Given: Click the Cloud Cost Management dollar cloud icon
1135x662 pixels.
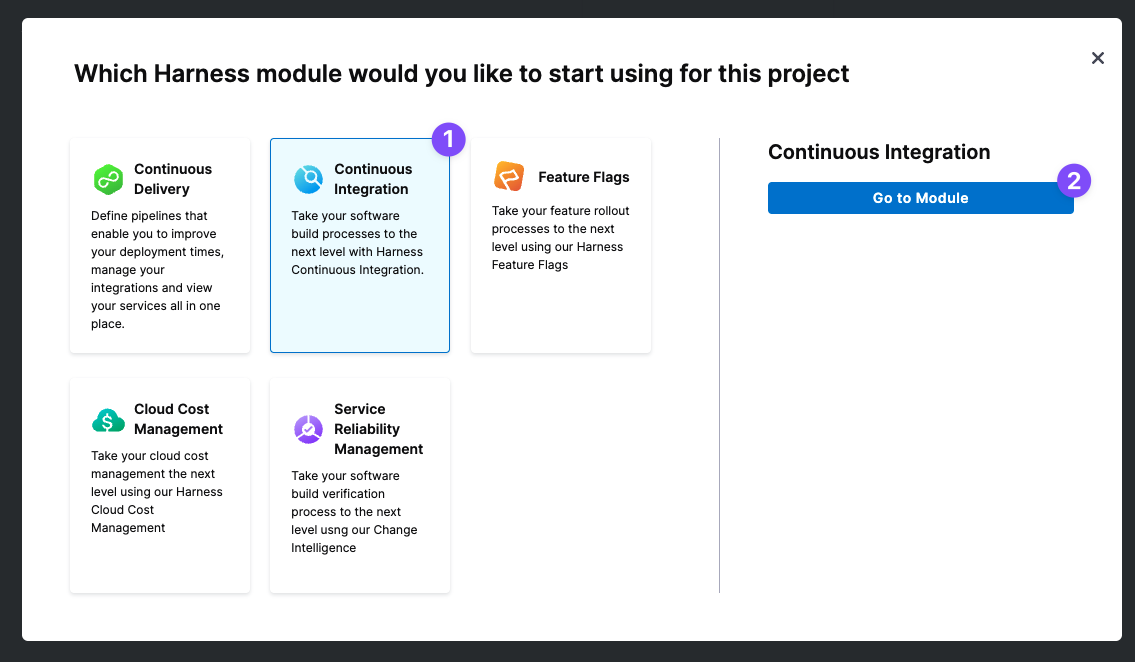Looking at the screenshot, I should (x=109, y=420).
